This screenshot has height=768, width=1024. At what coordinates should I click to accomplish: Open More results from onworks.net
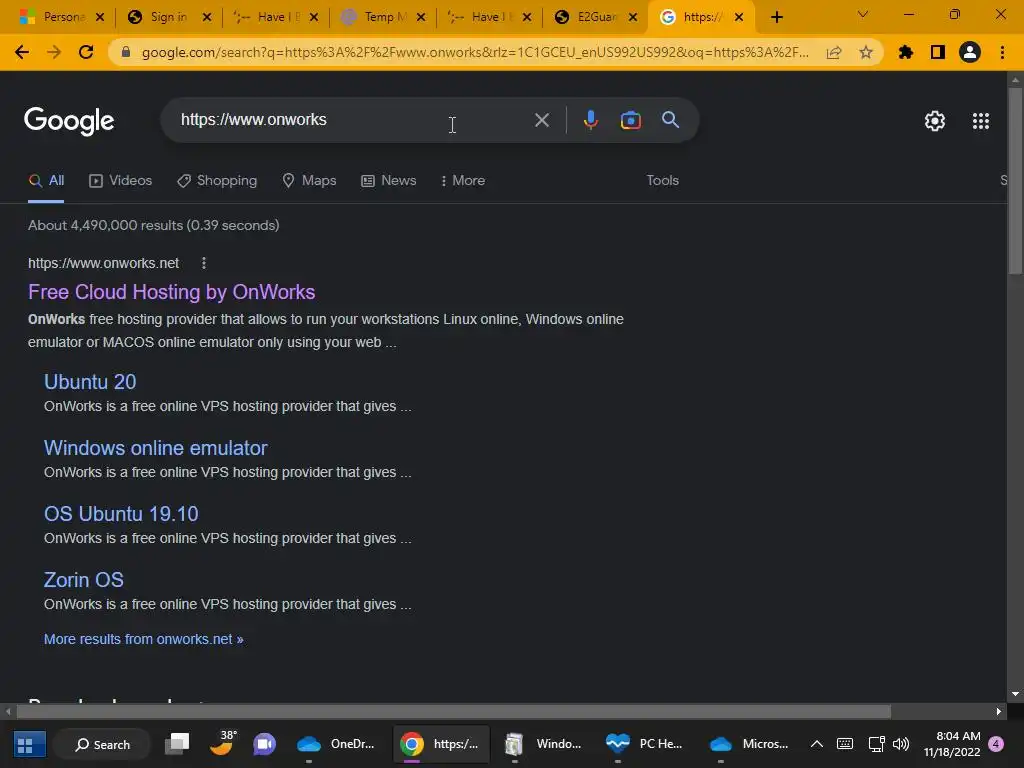point(144,639)
